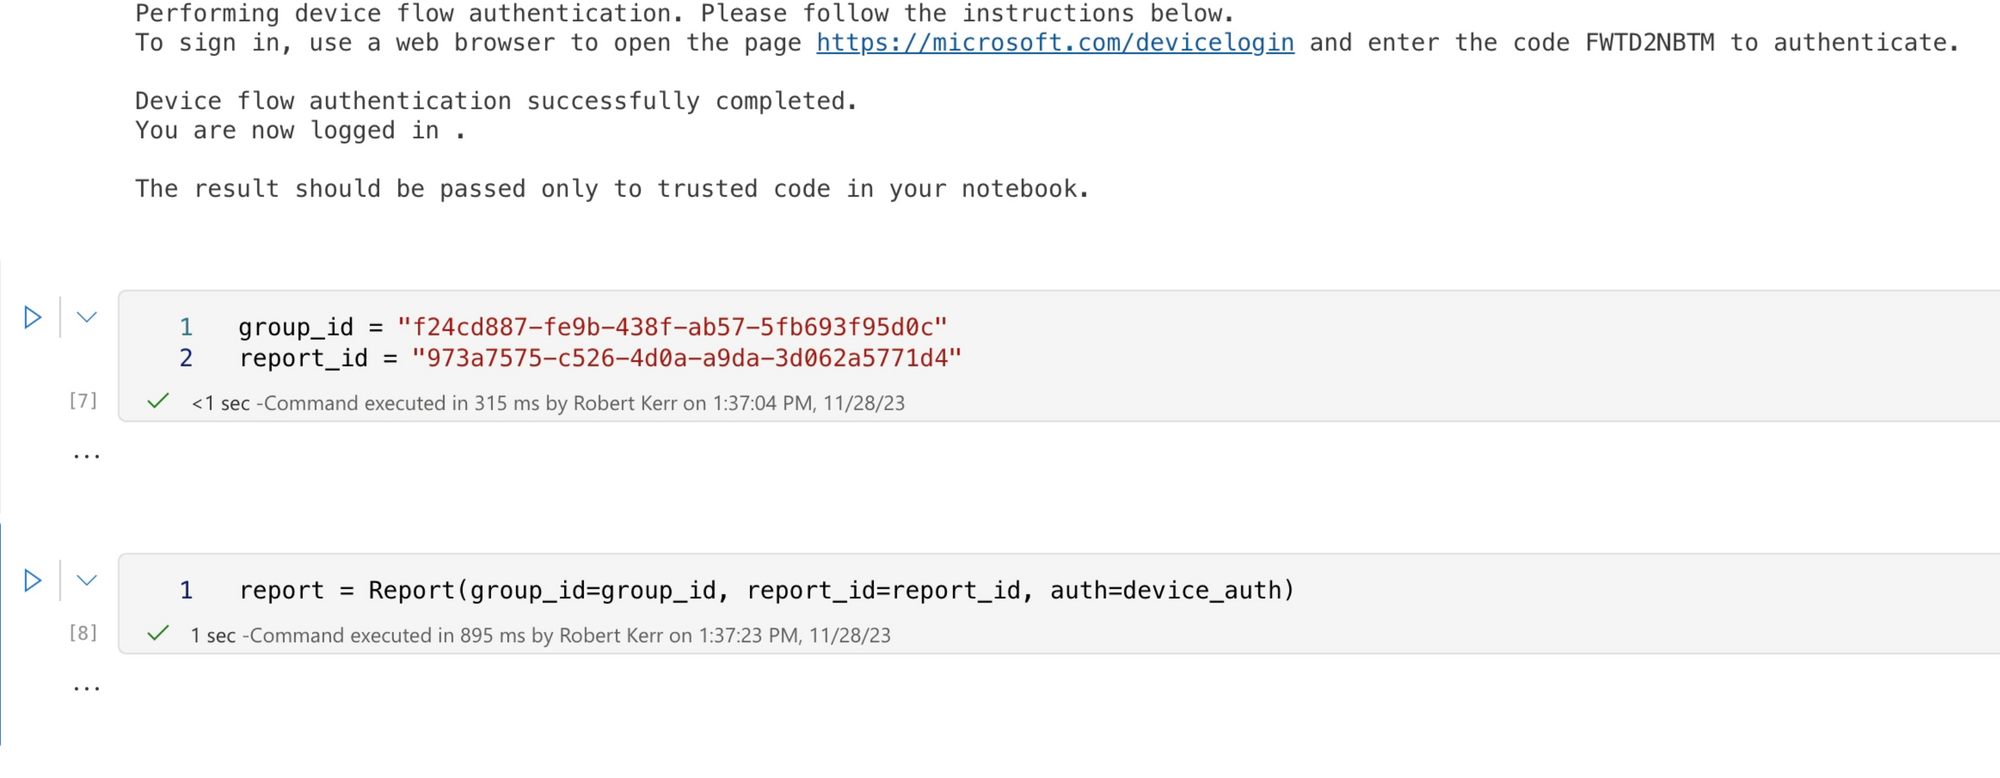This screenshot has width=2000, height=778.
Task: Open ellipsis menu below cell [7]
Action: pyautogui.click(x=87, y=456)
